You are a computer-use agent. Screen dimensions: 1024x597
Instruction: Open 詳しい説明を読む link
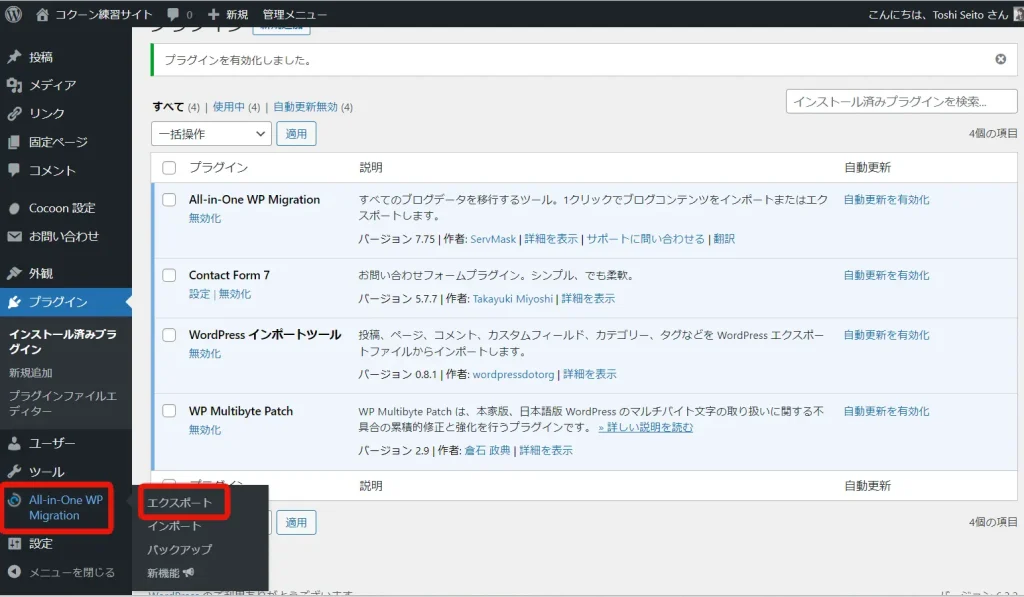(x=645, y=427)
